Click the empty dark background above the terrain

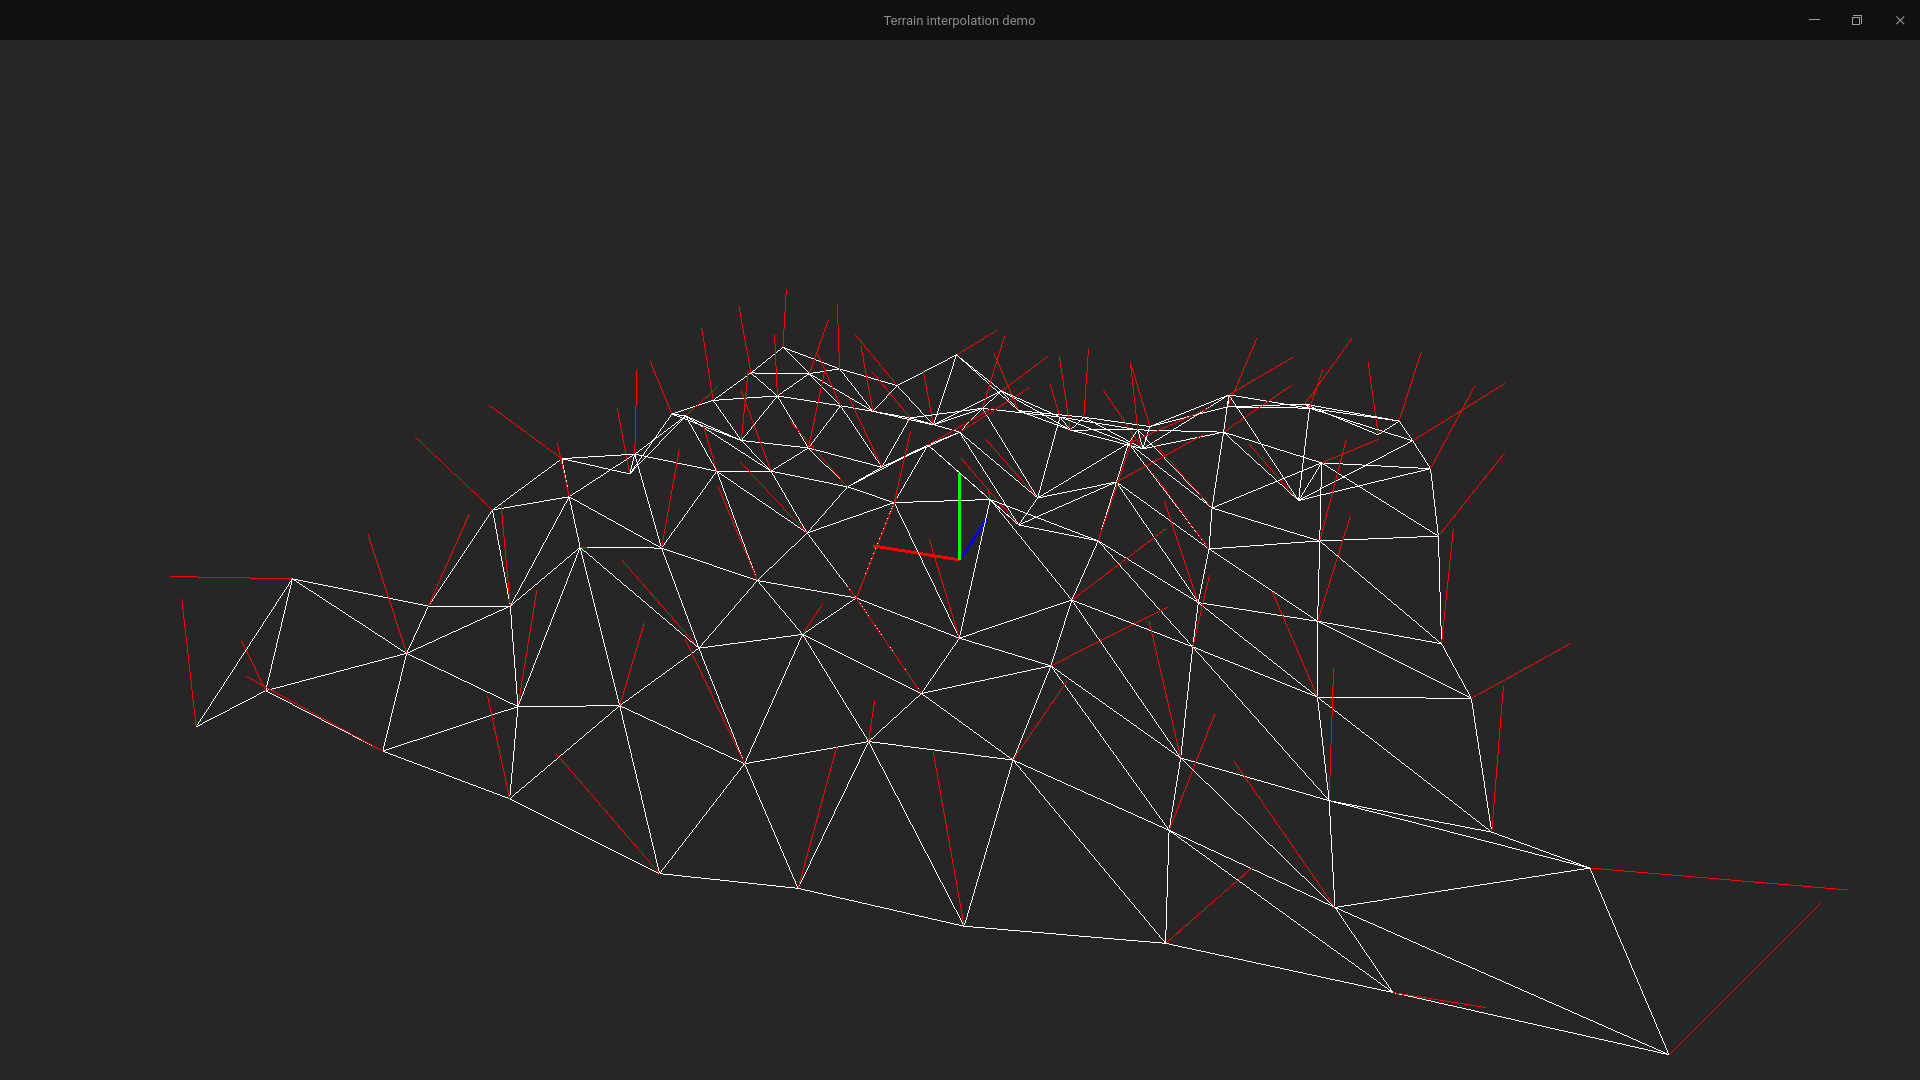tap(960, 180)
